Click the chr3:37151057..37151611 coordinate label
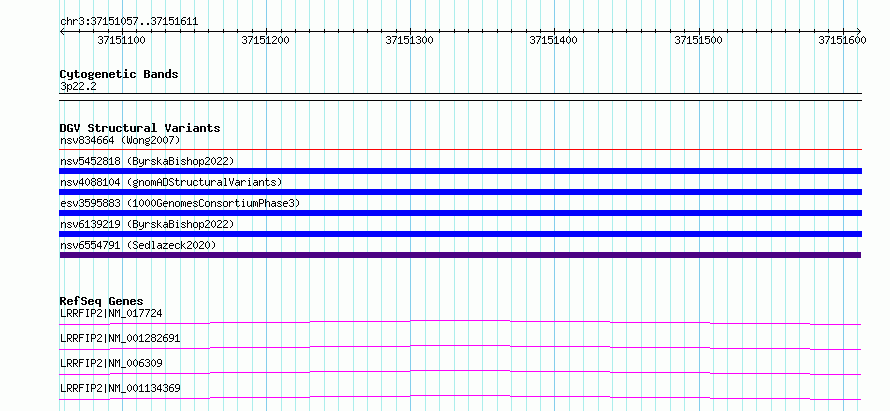Image resolution: width=890 pixels, height=411 pixels. click(x=129, y=22)
